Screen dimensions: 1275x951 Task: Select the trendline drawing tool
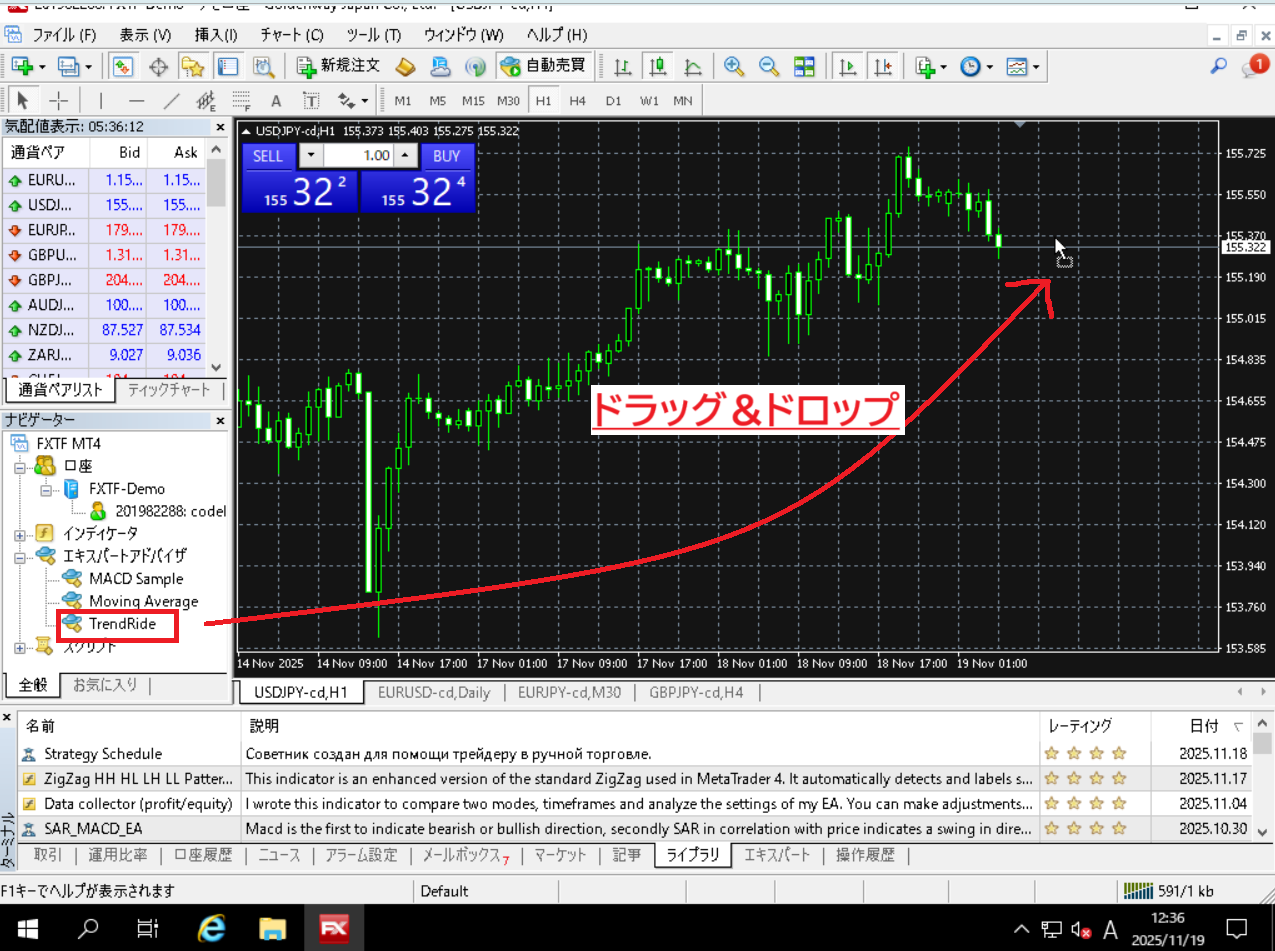(172, 101)
